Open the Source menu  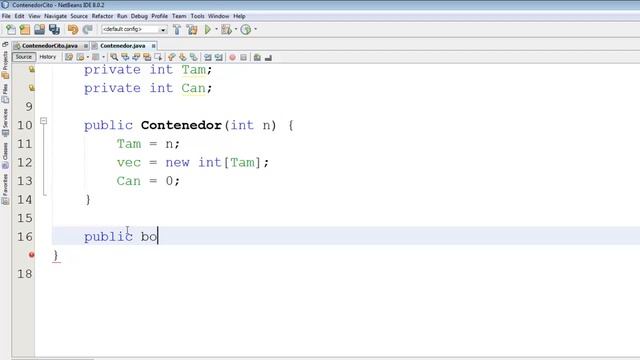(x=79, y=16)
